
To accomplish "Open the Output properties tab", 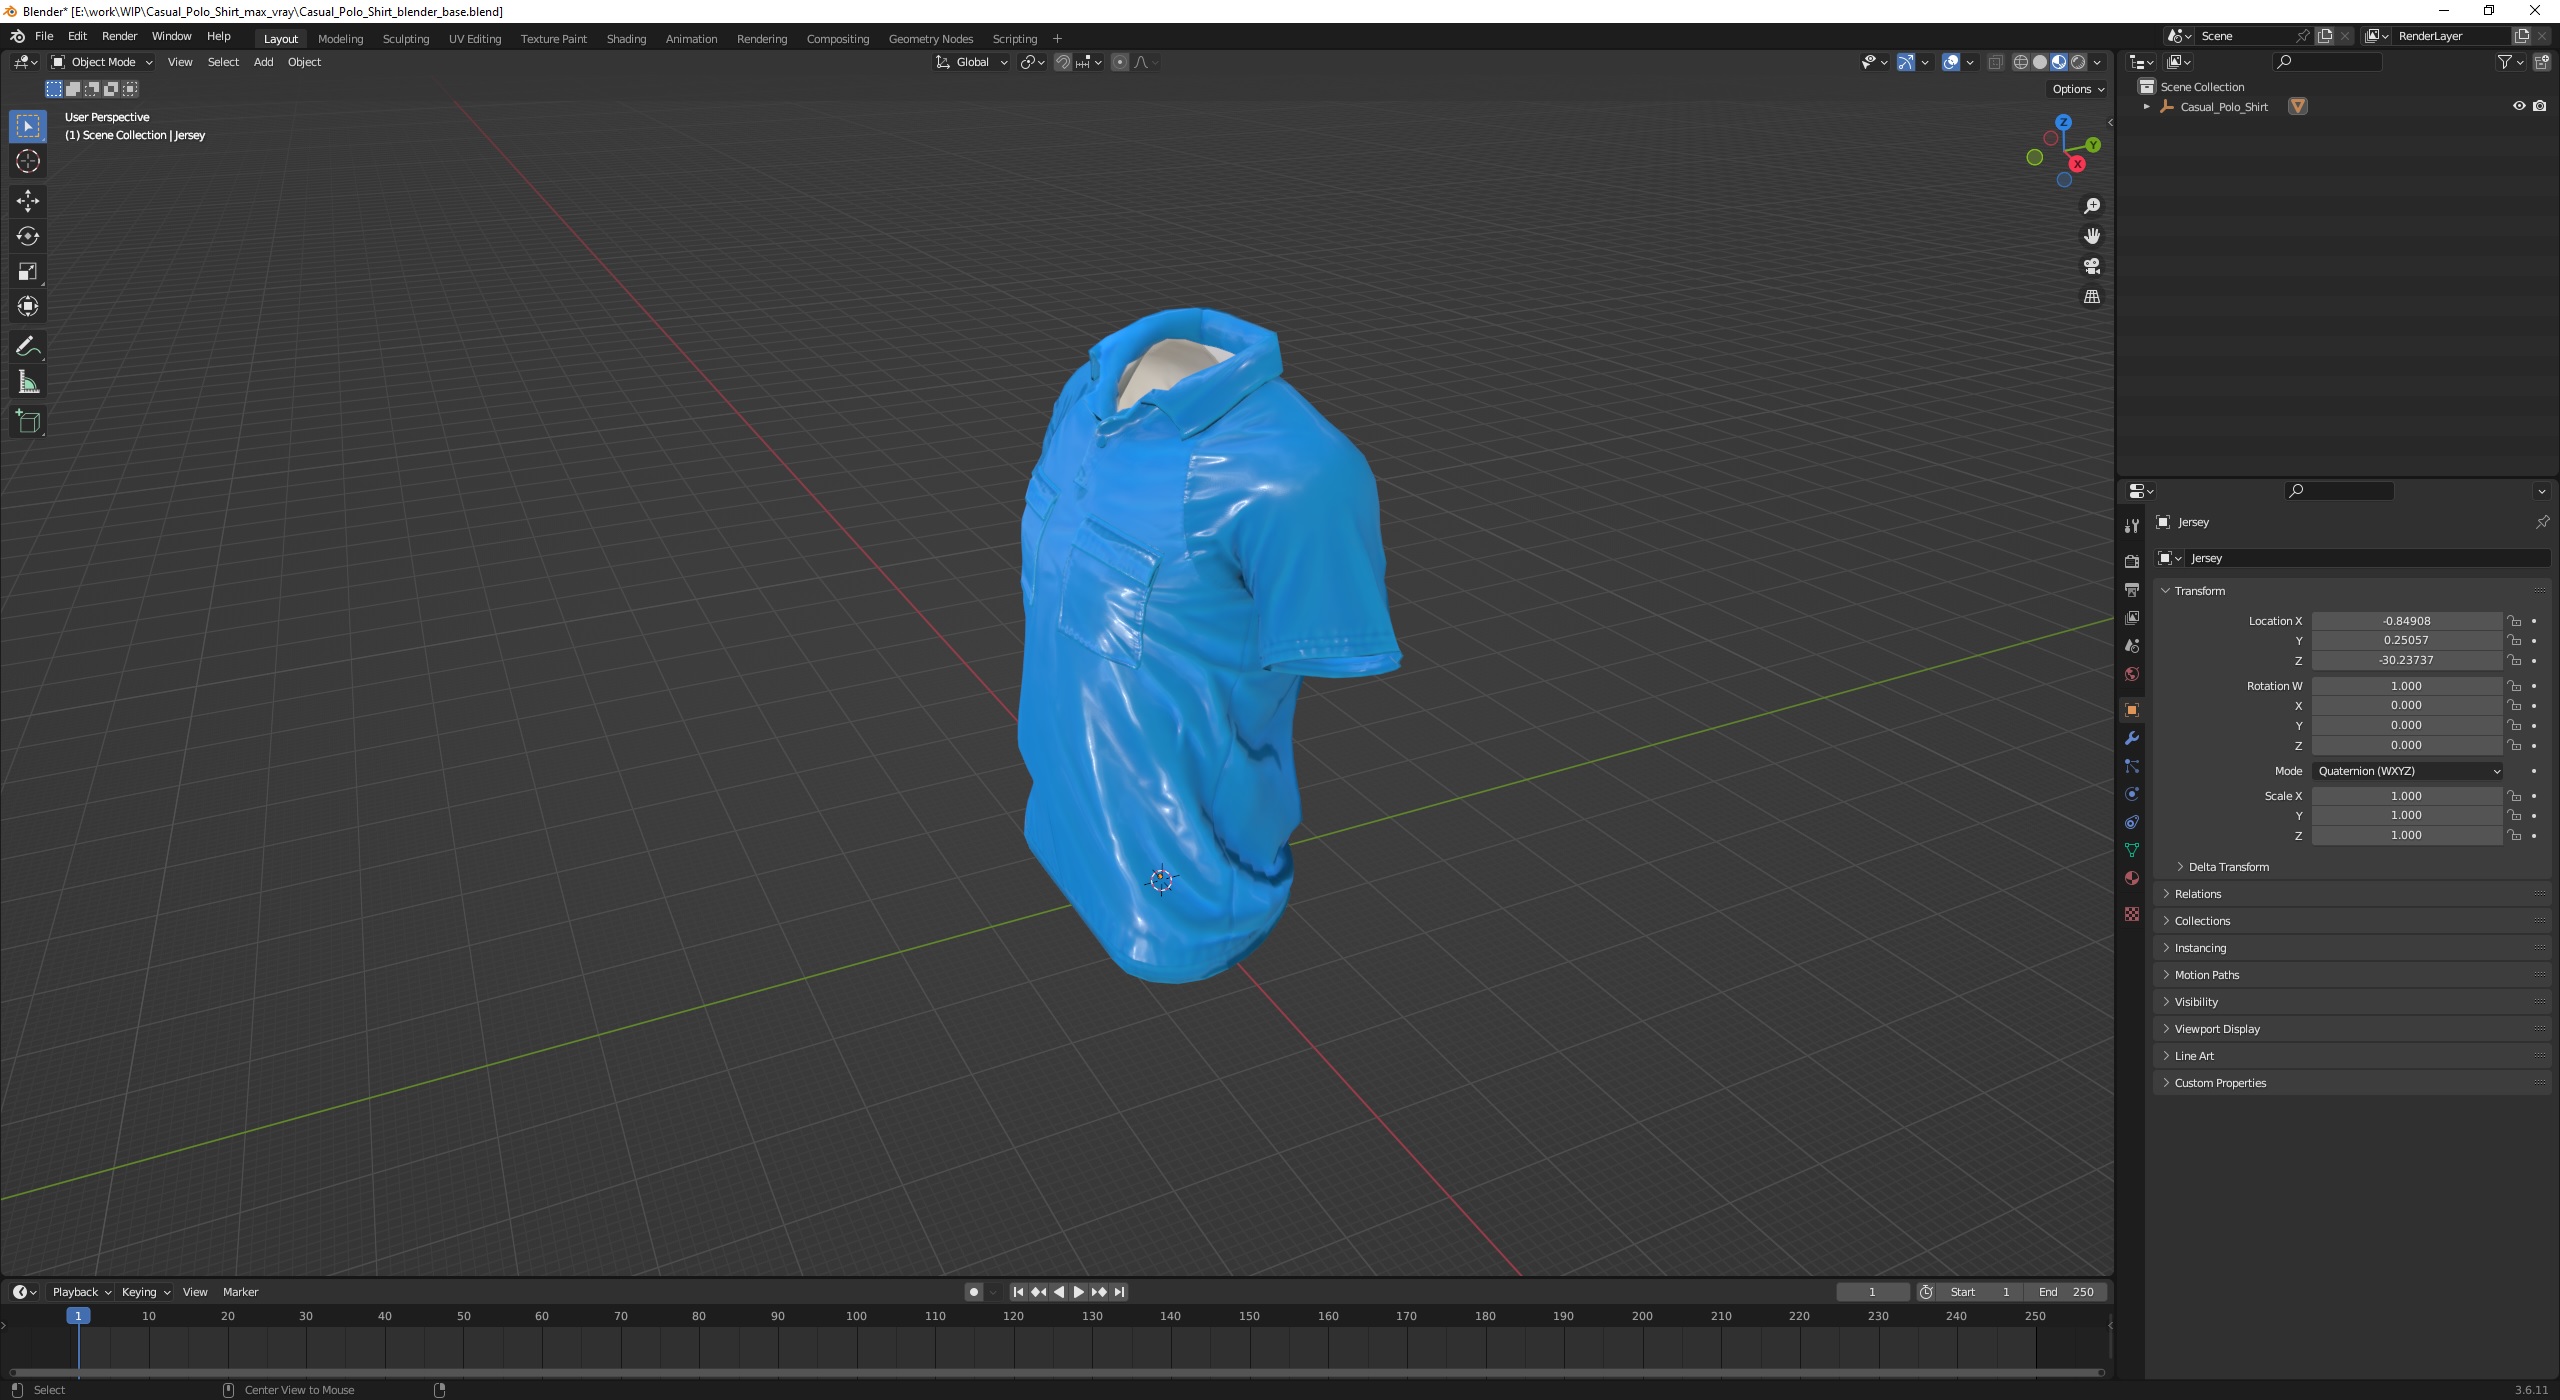I will tap(2132, 590).
